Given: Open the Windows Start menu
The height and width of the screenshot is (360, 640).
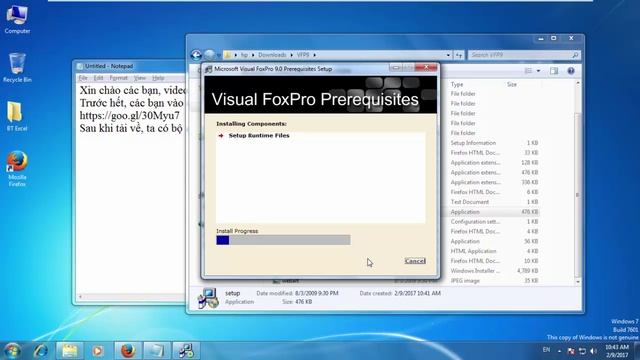Looking at the screenshot, I should [x=12, y=351].
